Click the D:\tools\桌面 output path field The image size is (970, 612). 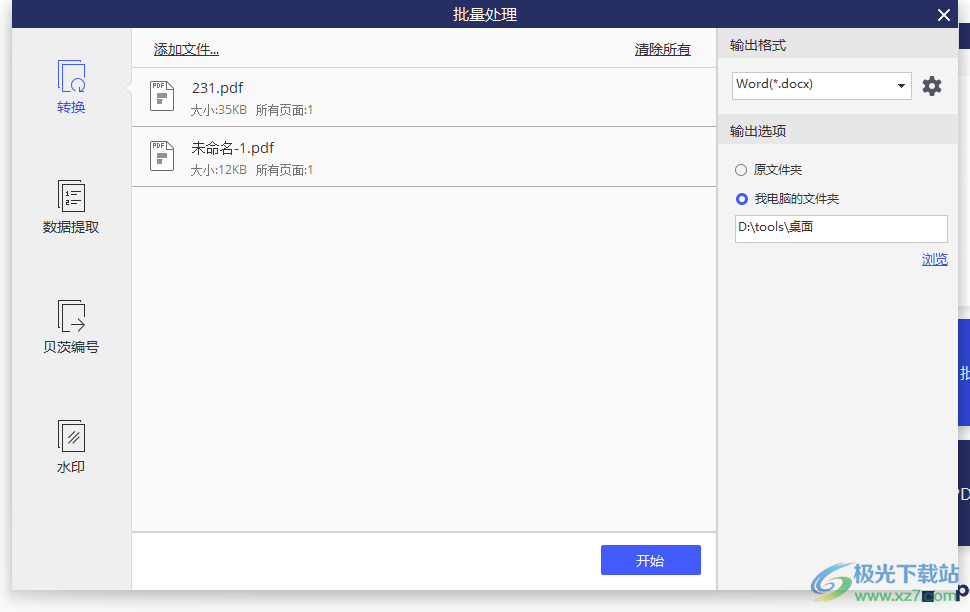(840, 228)
